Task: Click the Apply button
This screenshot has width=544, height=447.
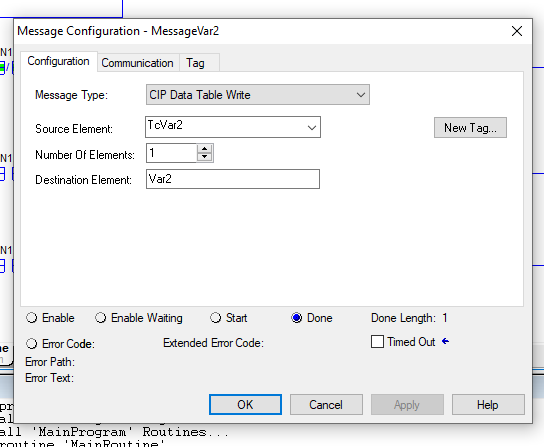Action: coord(407,405)
